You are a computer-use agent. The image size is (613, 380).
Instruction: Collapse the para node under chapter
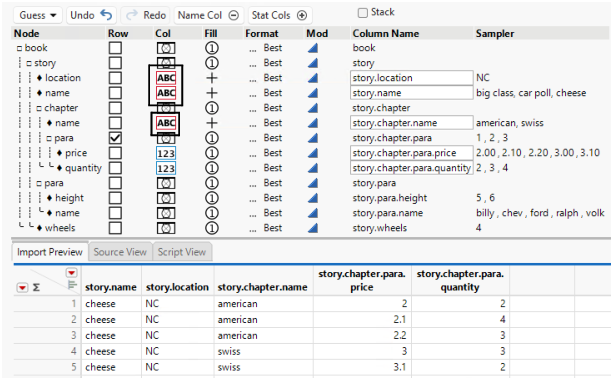49,138
